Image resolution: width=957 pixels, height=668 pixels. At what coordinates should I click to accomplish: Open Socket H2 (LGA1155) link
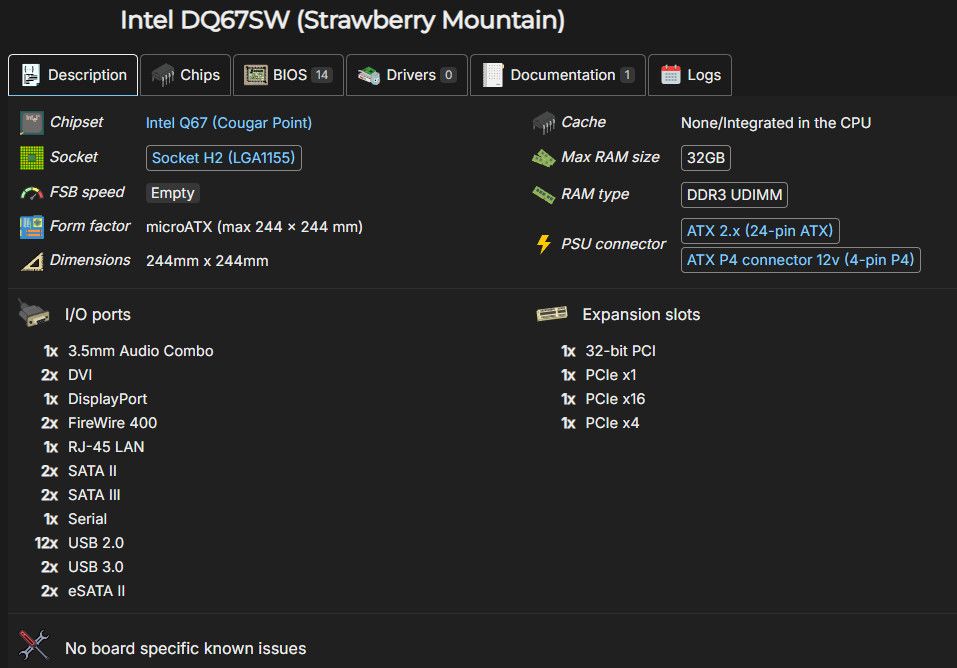(223, 158)
